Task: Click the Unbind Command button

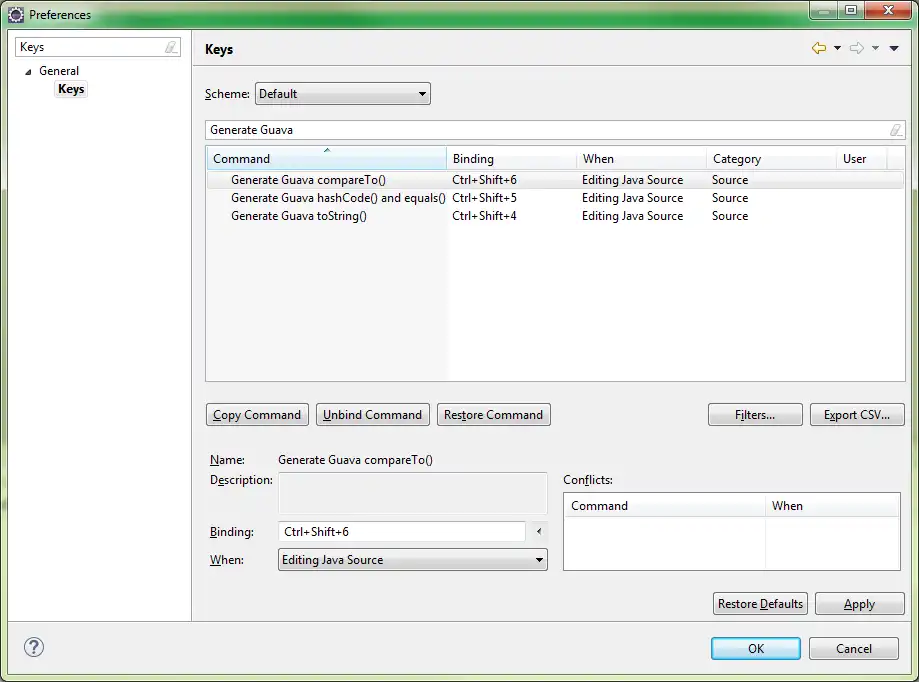Action: coord(373,415)
